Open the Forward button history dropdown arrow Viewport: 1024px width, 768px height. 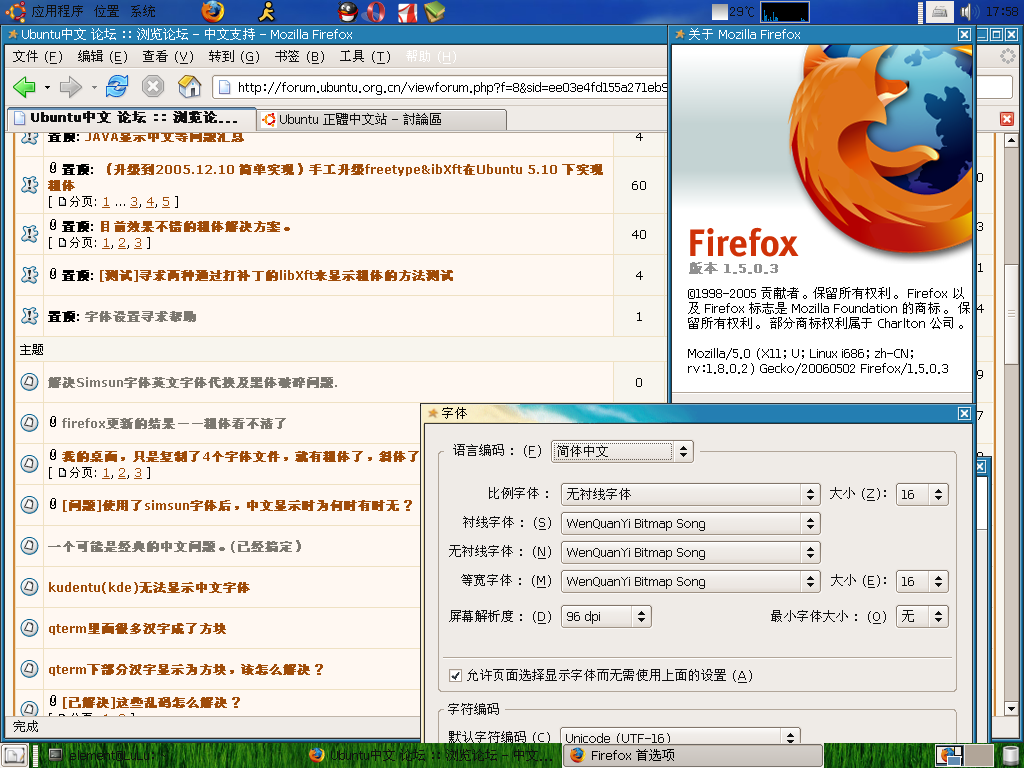point(94,87)
